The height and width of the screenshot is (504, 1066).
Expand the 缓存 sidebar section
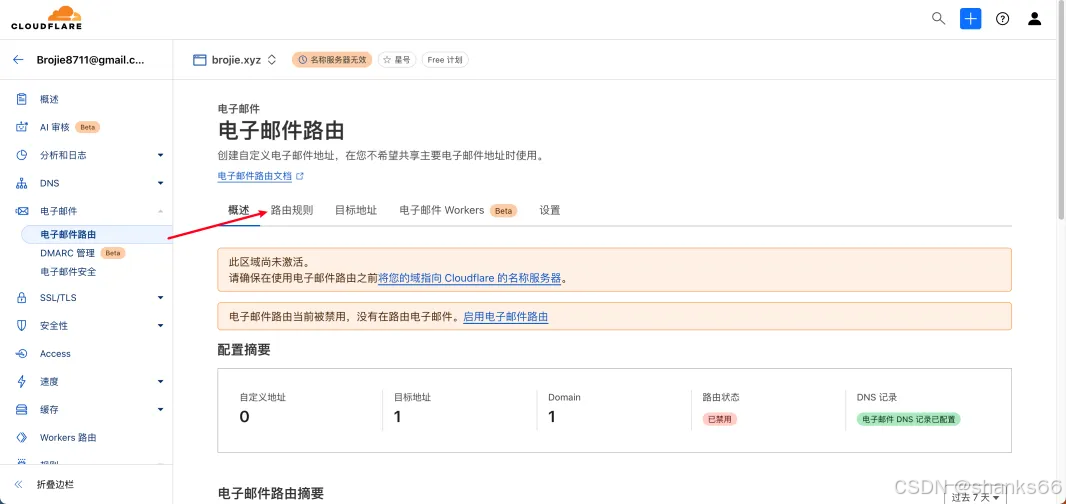tap(160, 409)
